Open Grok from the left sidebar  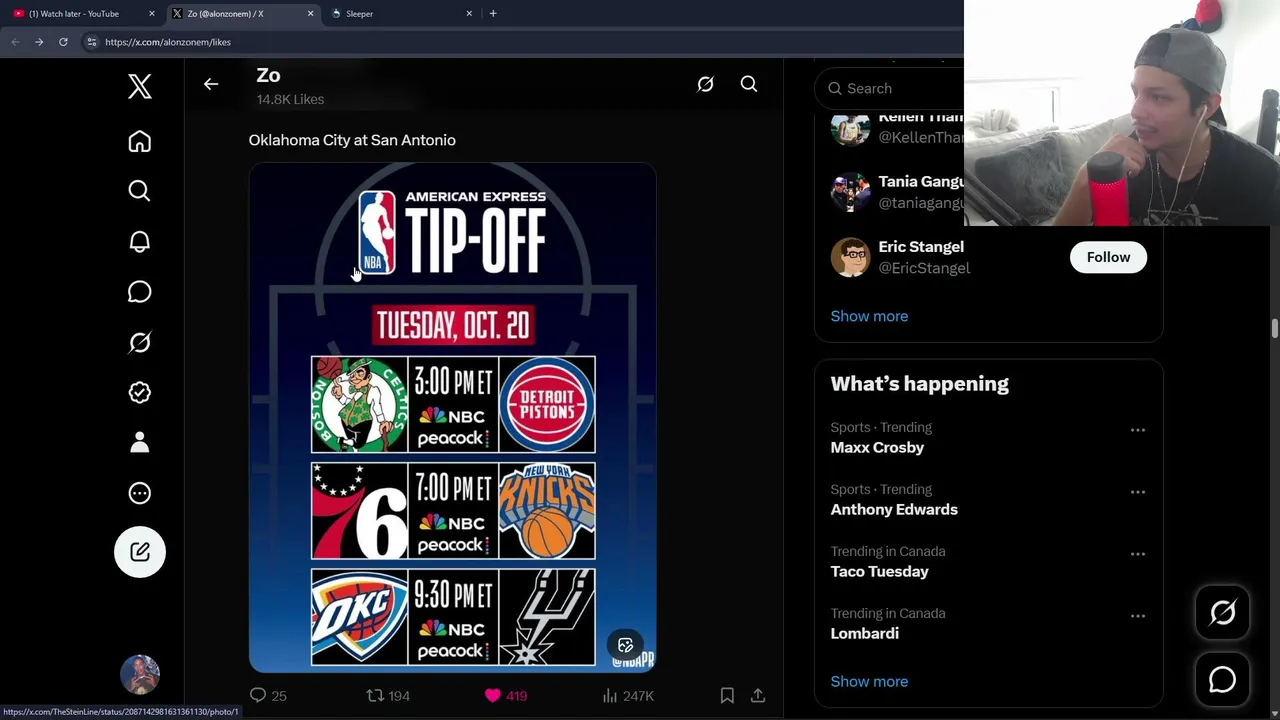click(140, 342)
